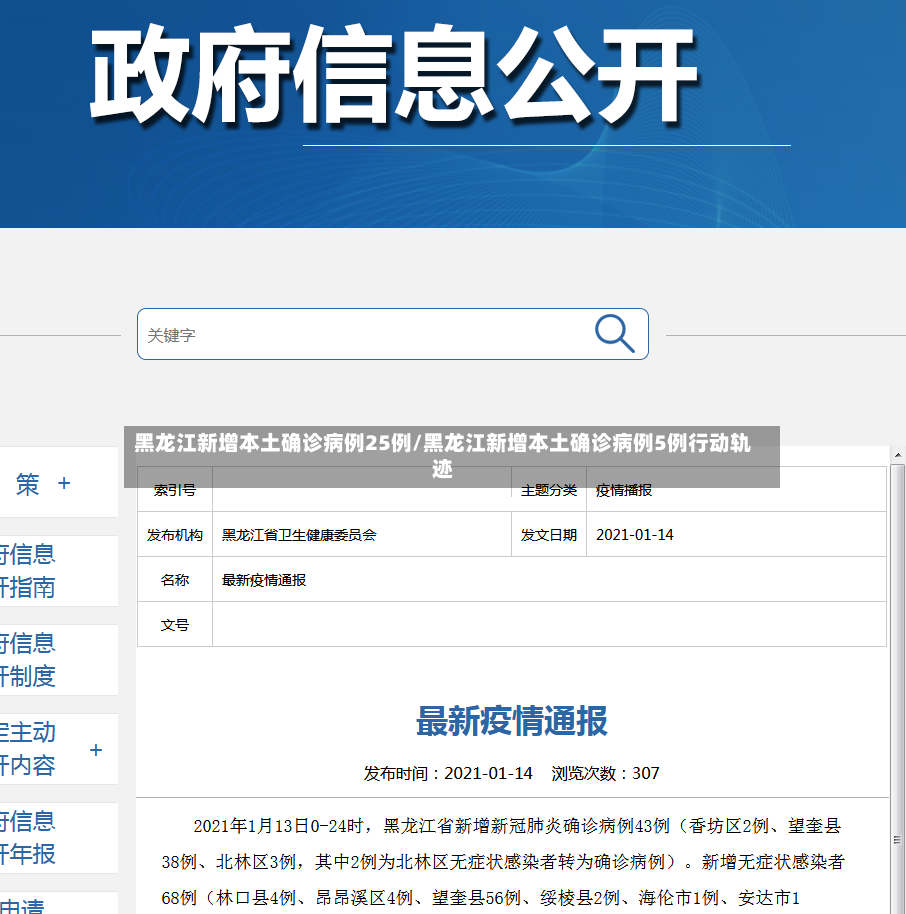Click the 名称 label cell
Screen dimensions: 906x914
[x=175, y=579]
